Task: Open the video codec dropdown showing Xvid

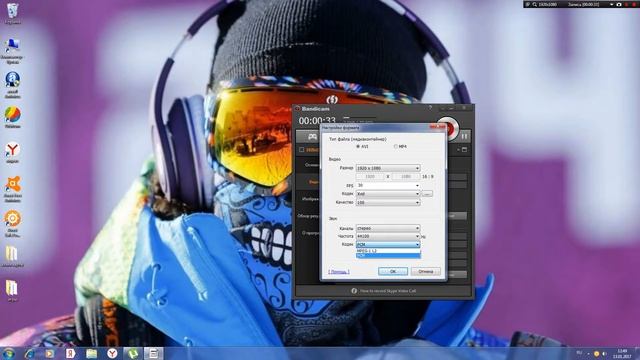Action: point(388,194)
